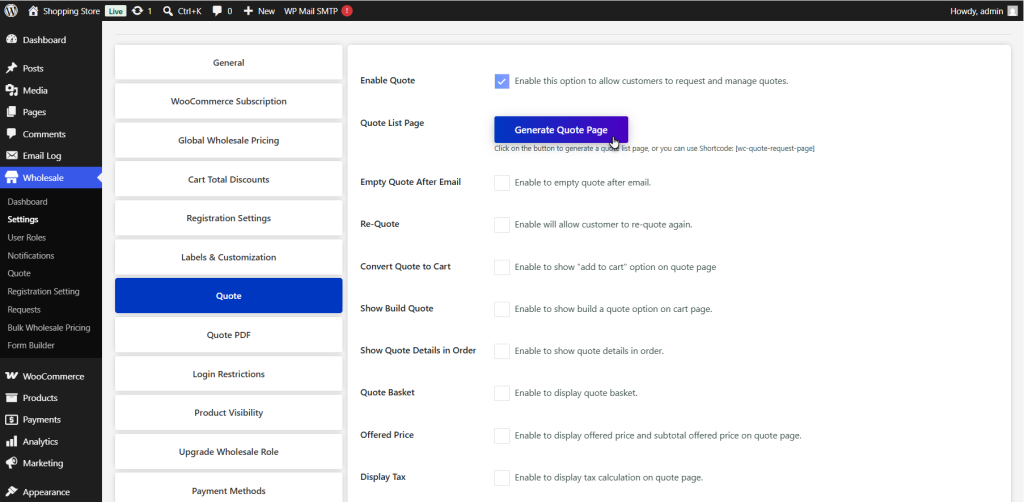
Task: Select the Cart Total Discounts tab
Action: (x=229, y=180)
